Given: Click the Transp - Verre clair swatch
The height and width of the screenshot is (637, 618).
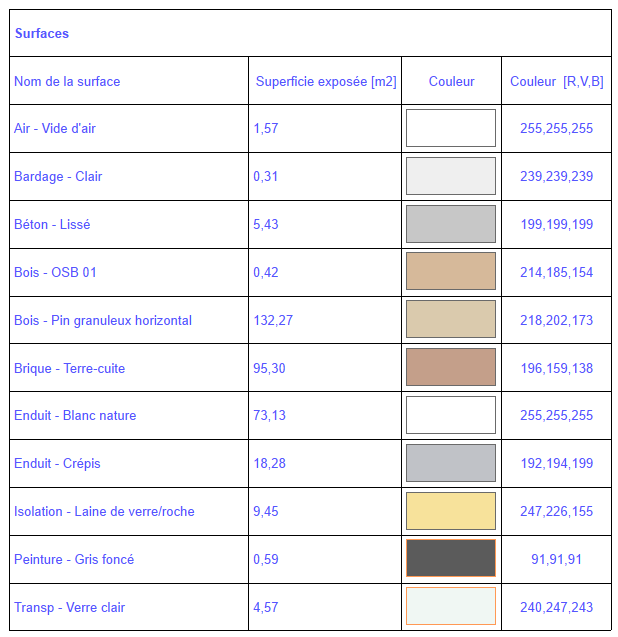Looking at the screenshot, I should pyautogui.click(x=450, y=606).
